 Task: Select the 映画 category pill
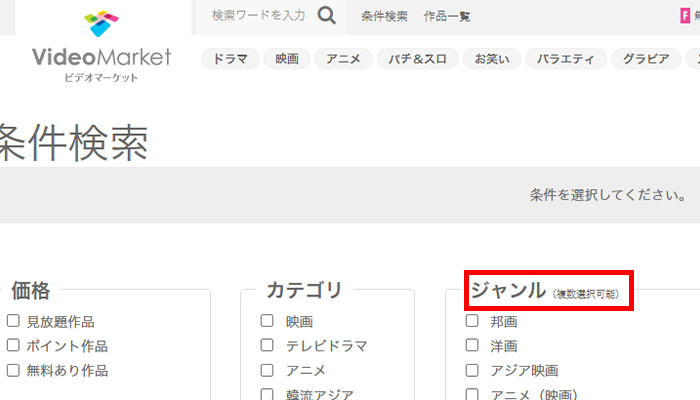pyautogui.click(x=287, y=58)
